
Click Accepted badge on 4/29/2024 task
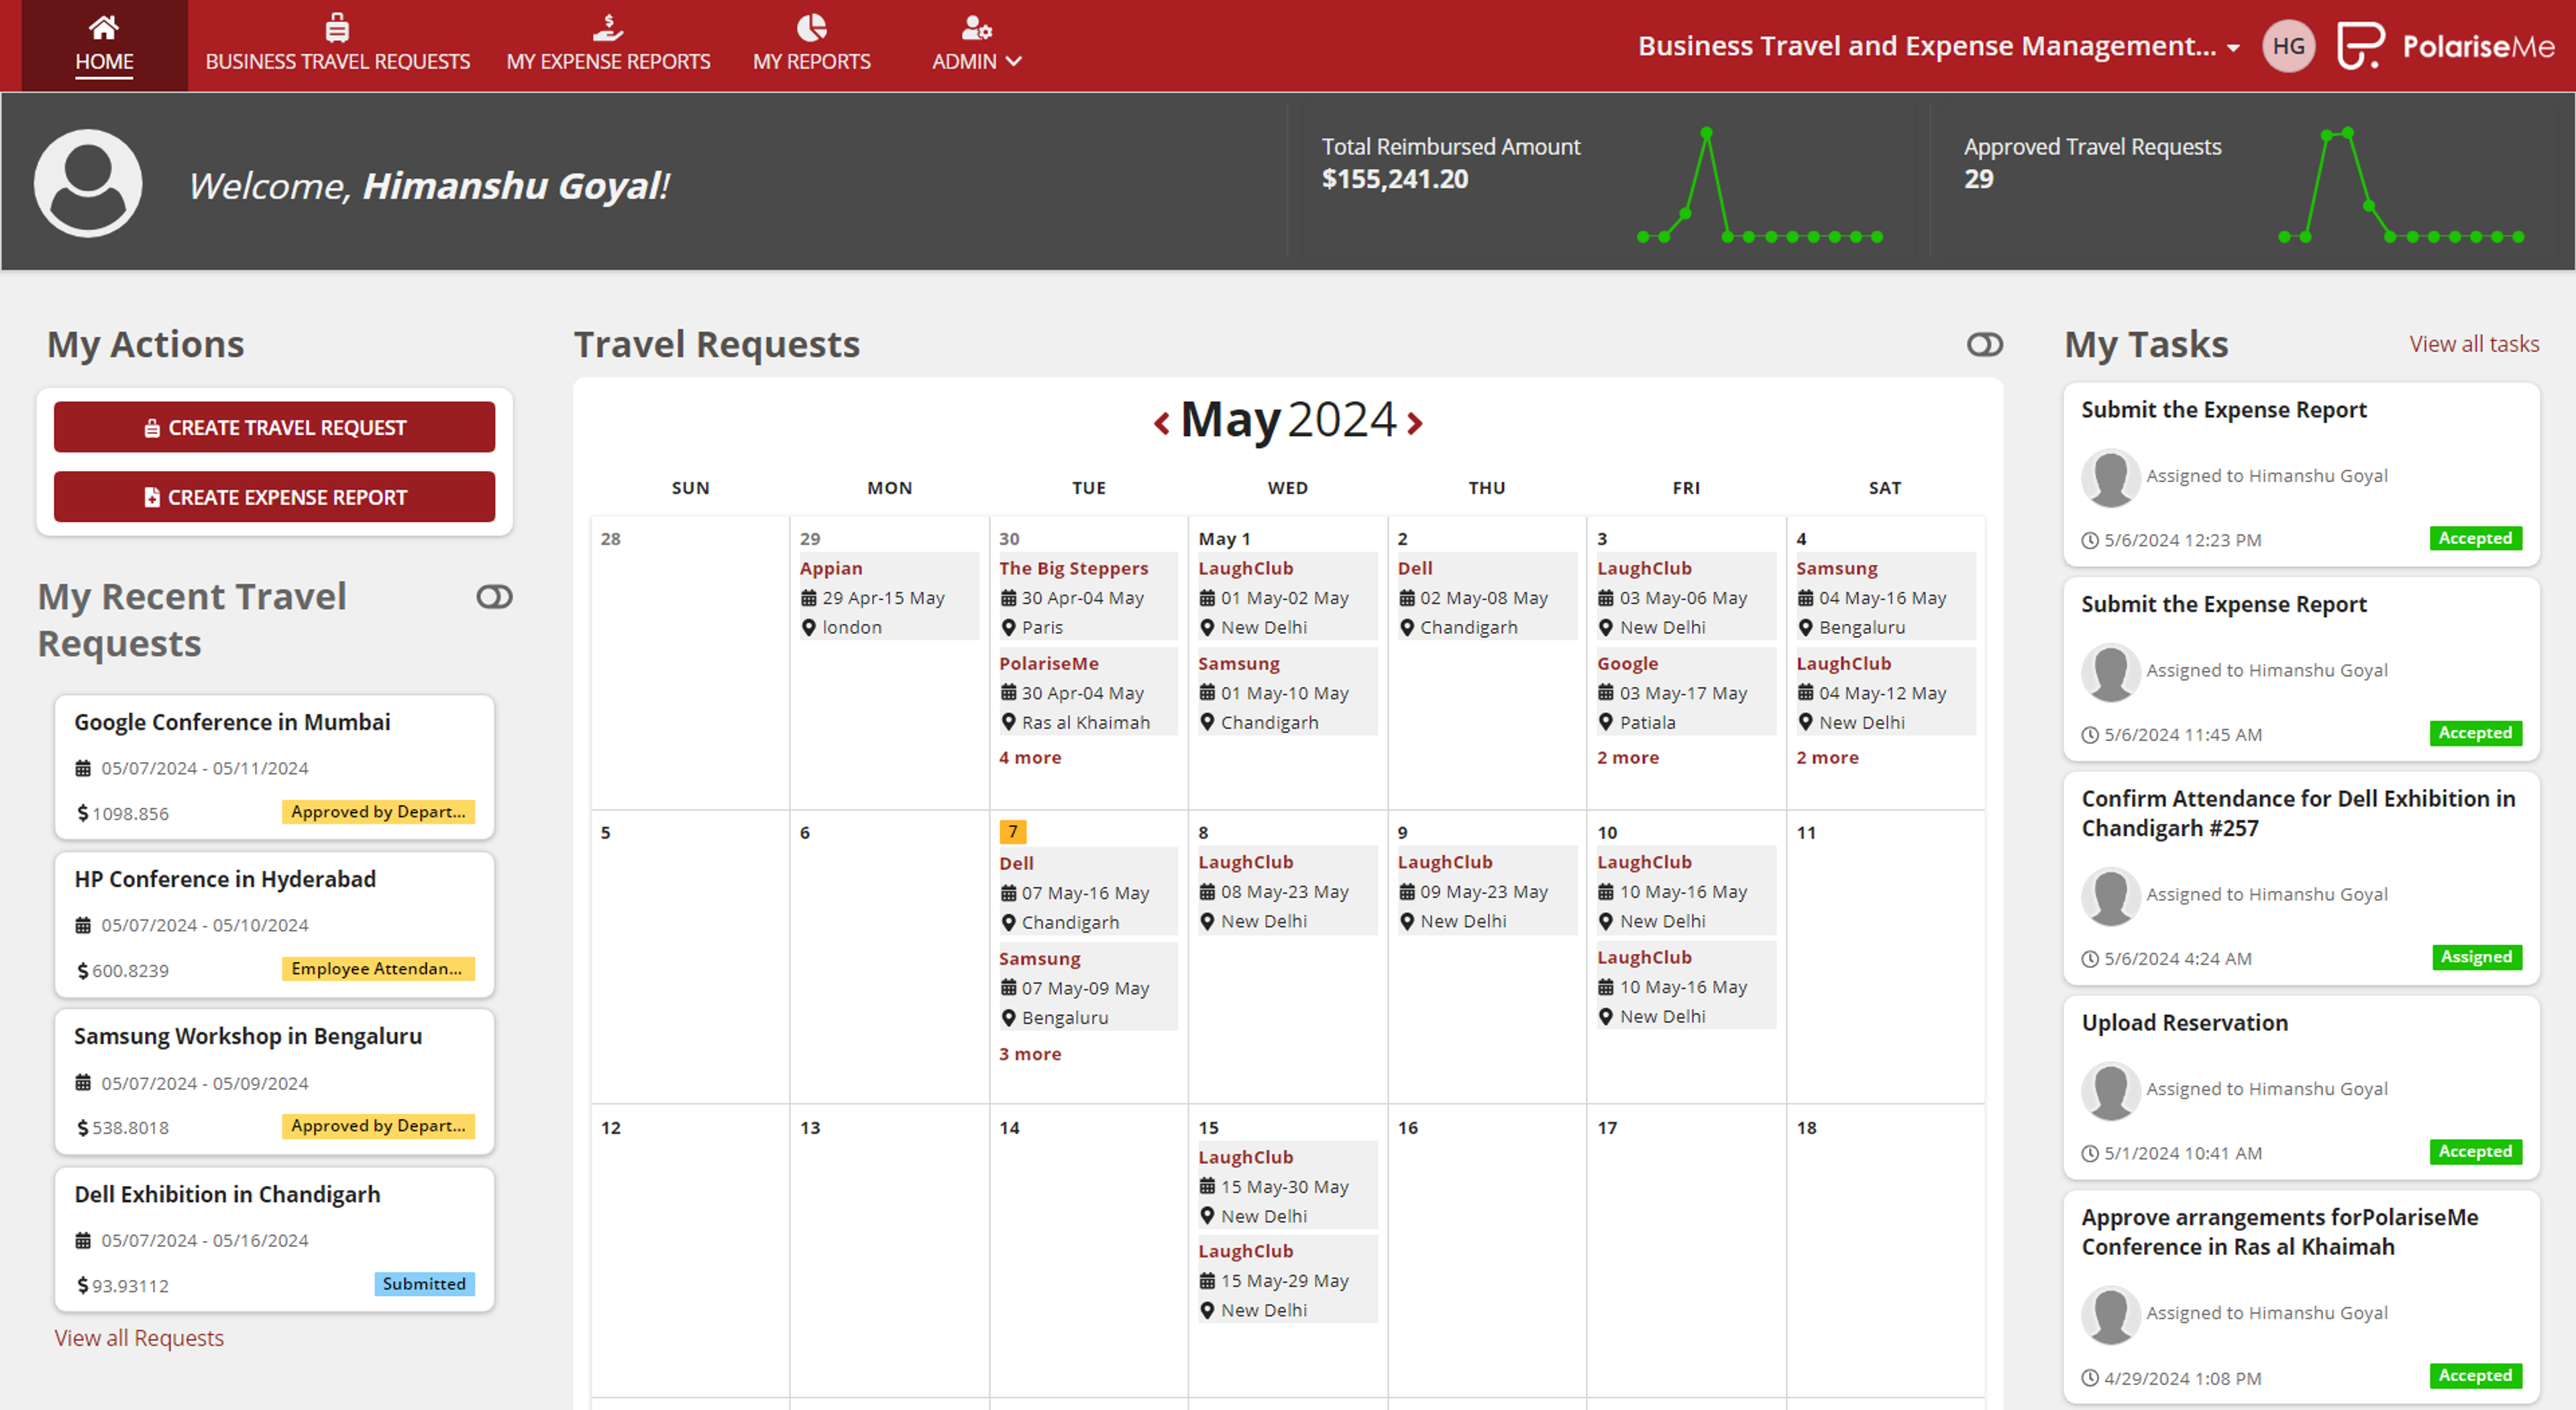tap(2476, 1375)
